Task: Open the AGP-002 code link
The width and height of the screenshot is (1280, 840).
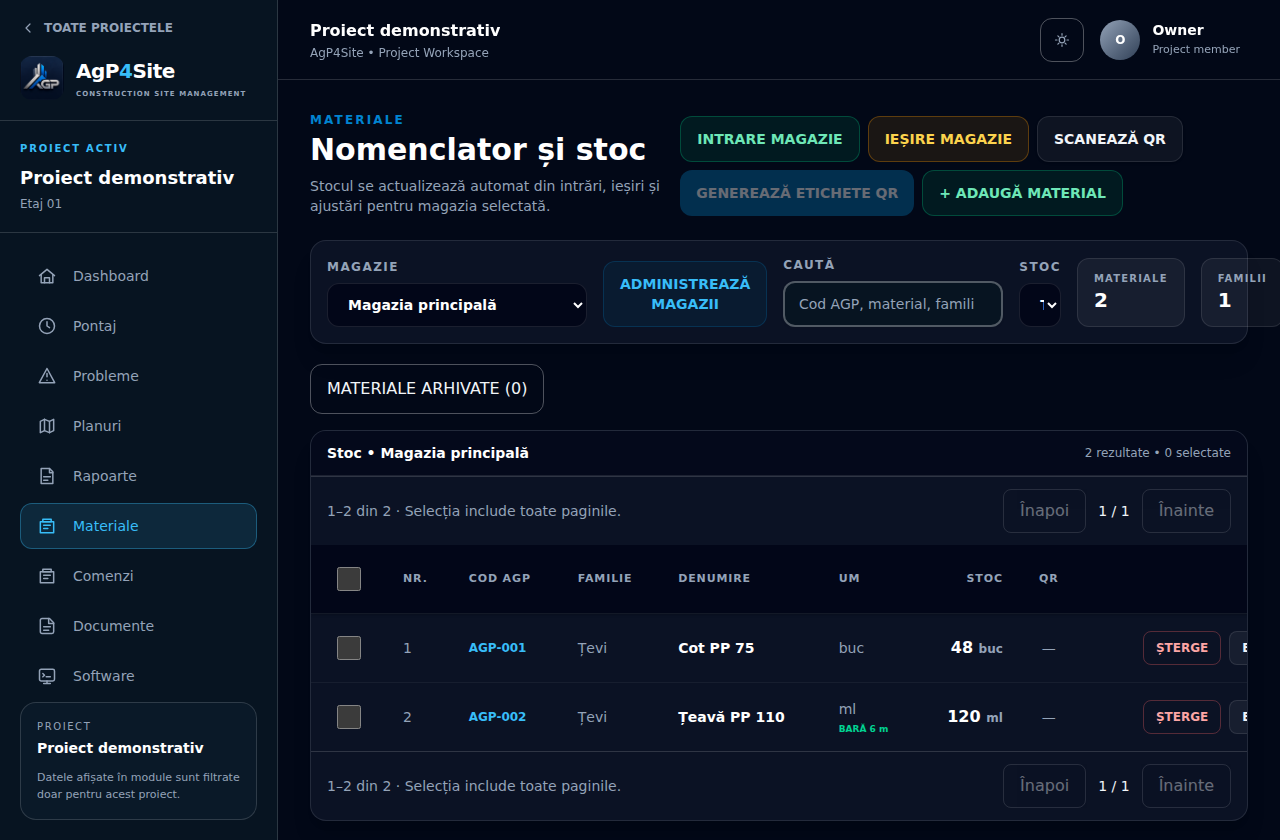Action: [x=497, y=717]
